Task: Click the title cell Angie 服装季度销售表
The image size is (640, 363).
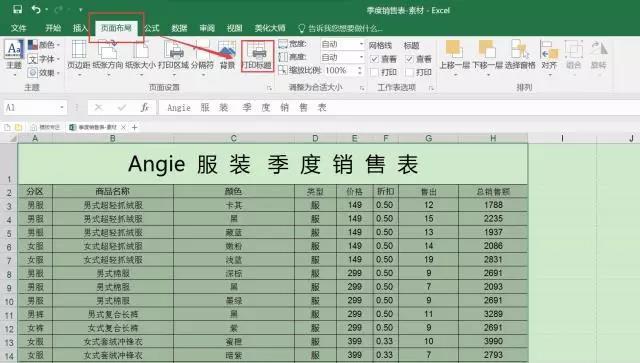Action: click(273, 164)
